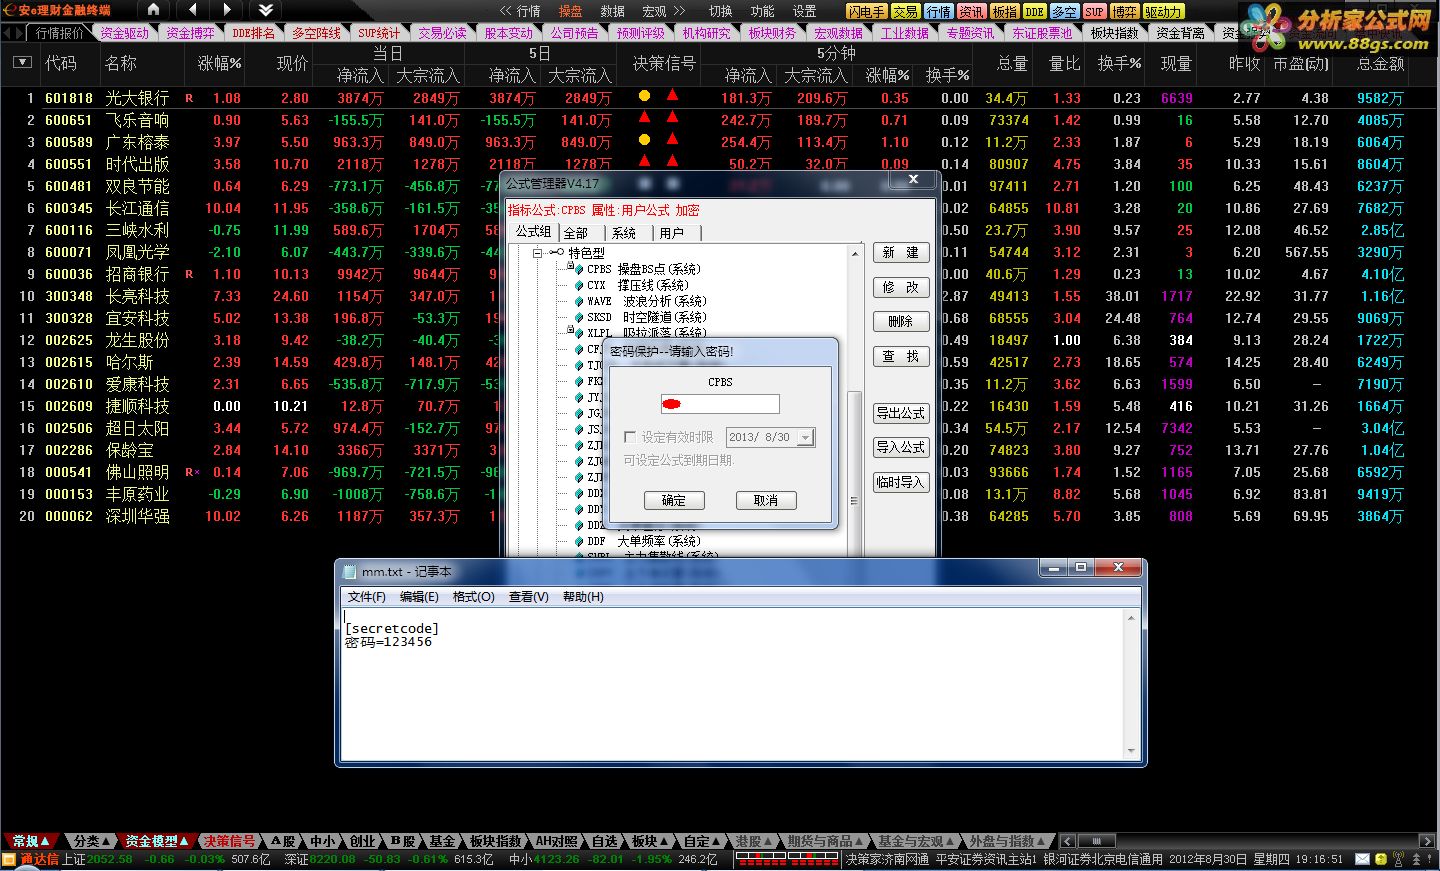Click the password input field for CPBS

coord(720,404)
